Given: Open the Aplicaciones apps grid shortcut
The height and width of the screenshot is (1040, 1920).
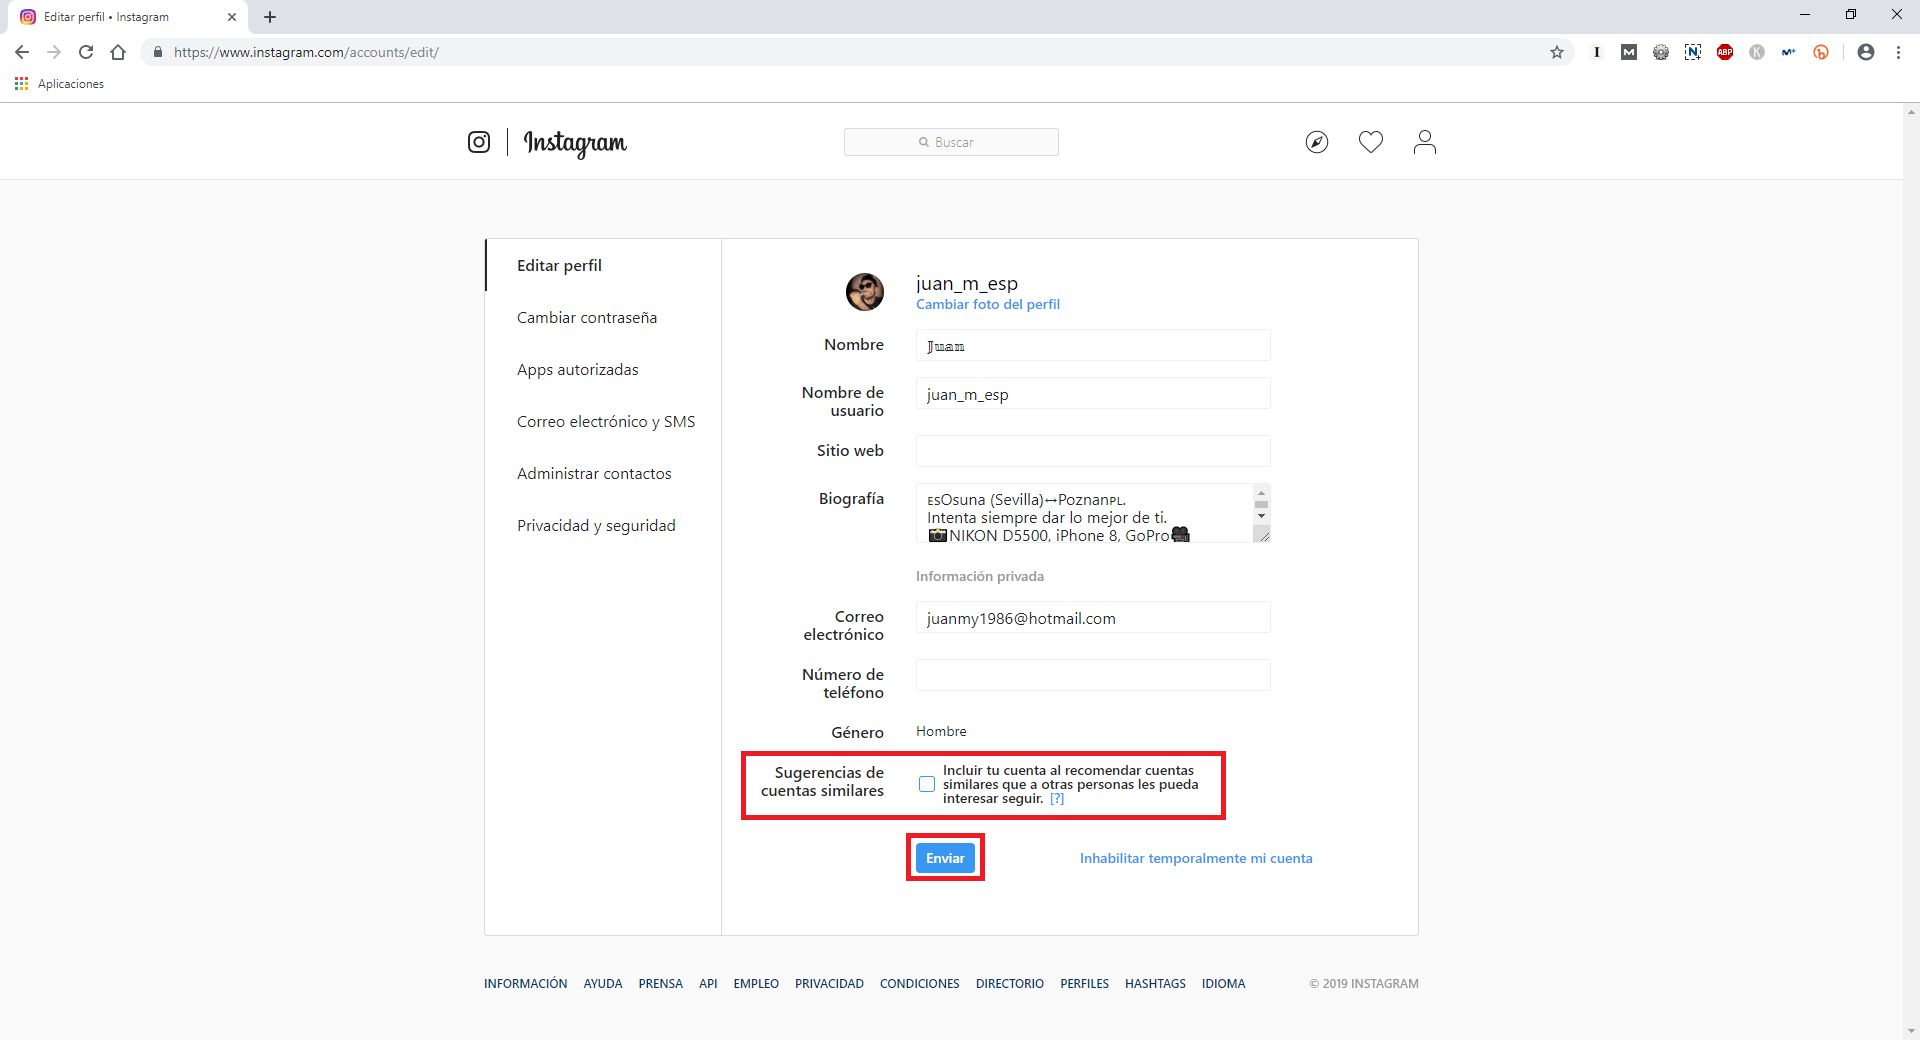Looking at the screenshot, I should click(60, 84).
